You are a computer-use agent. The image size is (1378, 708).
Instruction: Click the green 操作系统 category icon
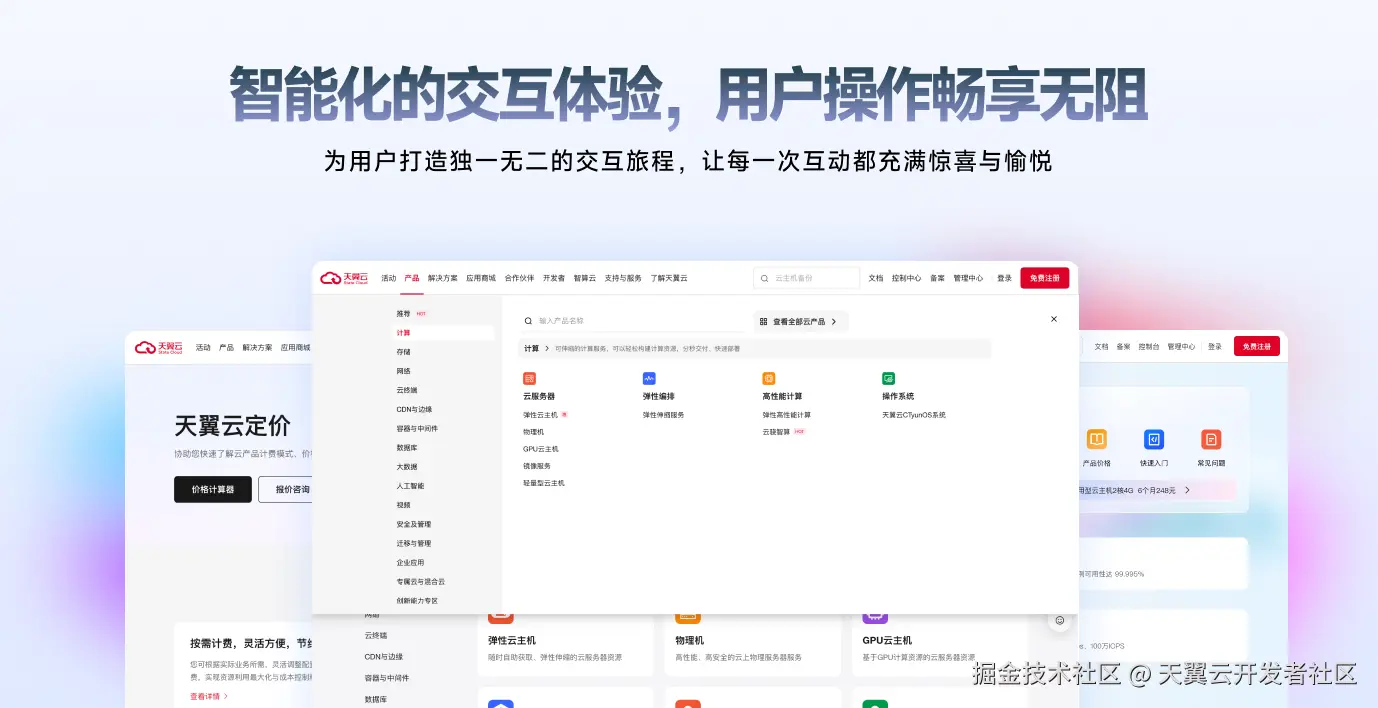click(x=888, y=379)
